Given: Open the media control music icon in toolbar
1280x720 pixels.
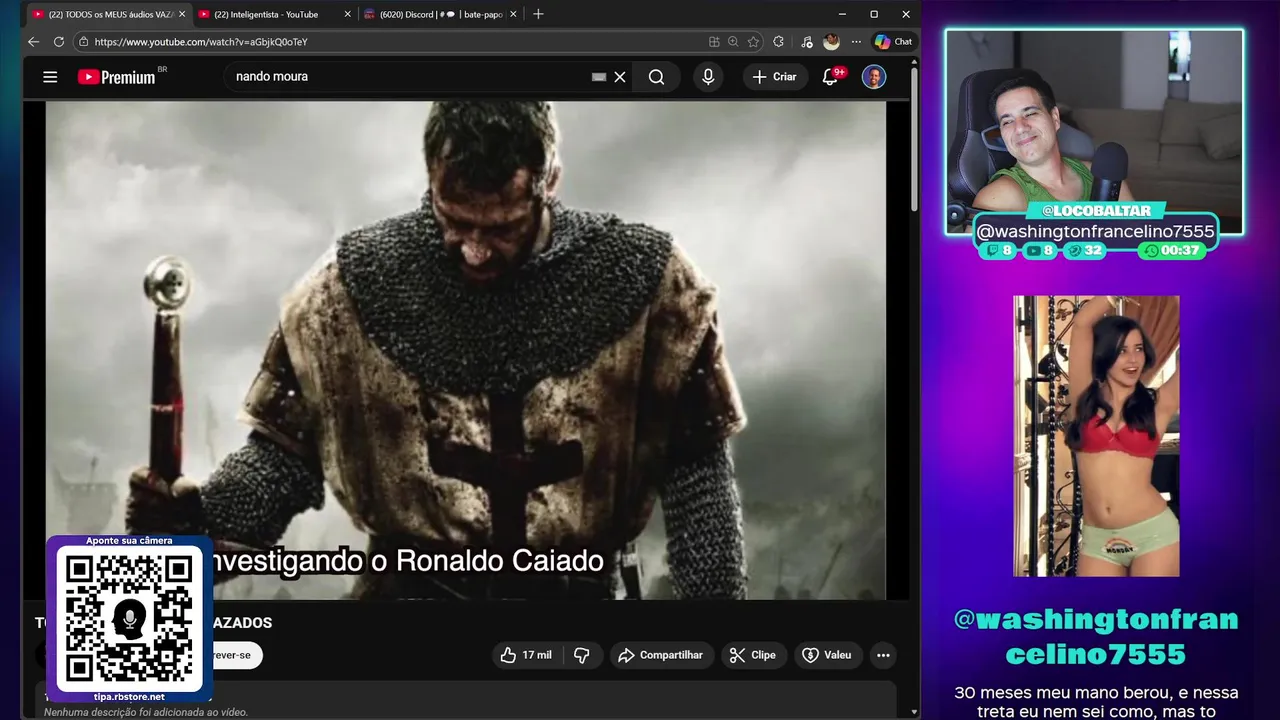Looking at the screenshot, I should pyautogui.click(x=806, y=42).
